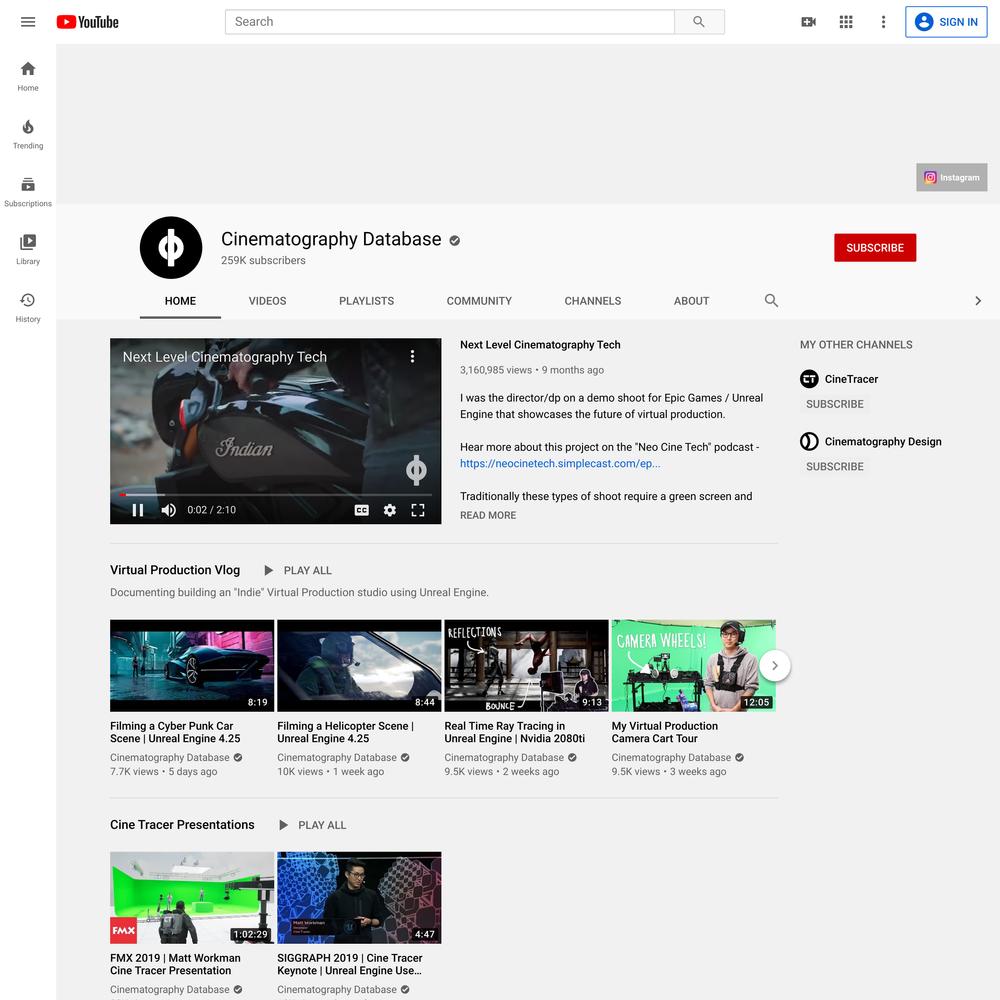Go to the YouTube logo home

87,22
